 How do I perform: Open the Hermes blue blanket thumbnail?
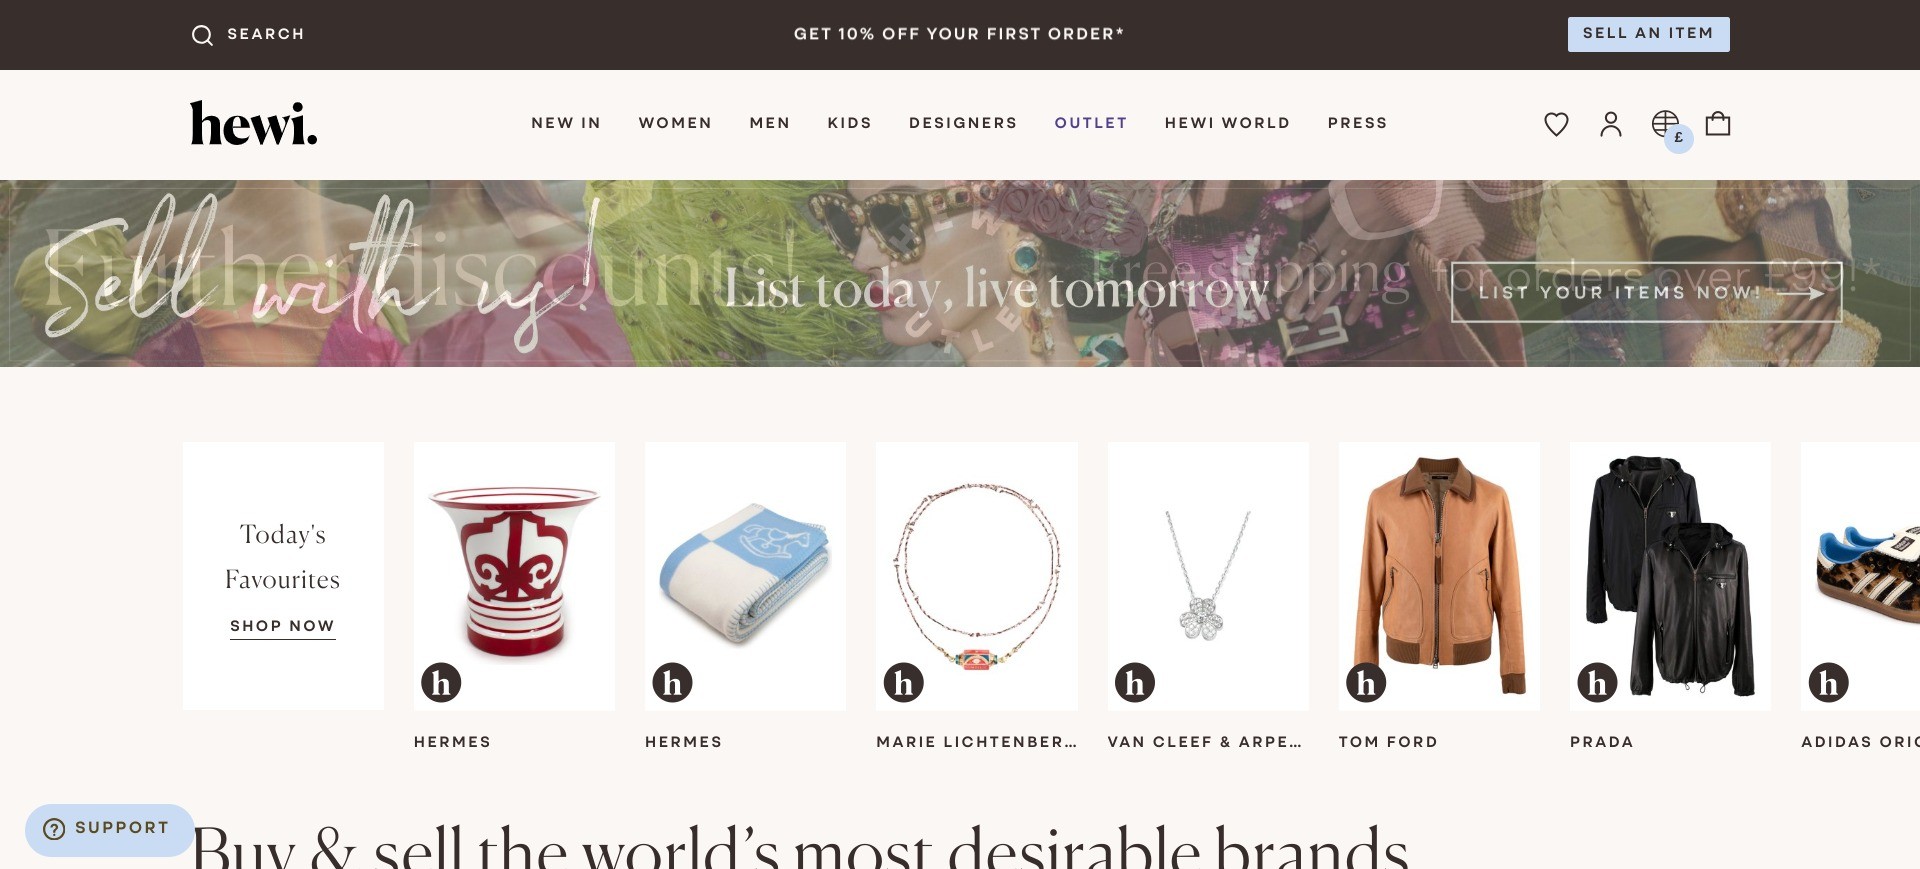745,576
